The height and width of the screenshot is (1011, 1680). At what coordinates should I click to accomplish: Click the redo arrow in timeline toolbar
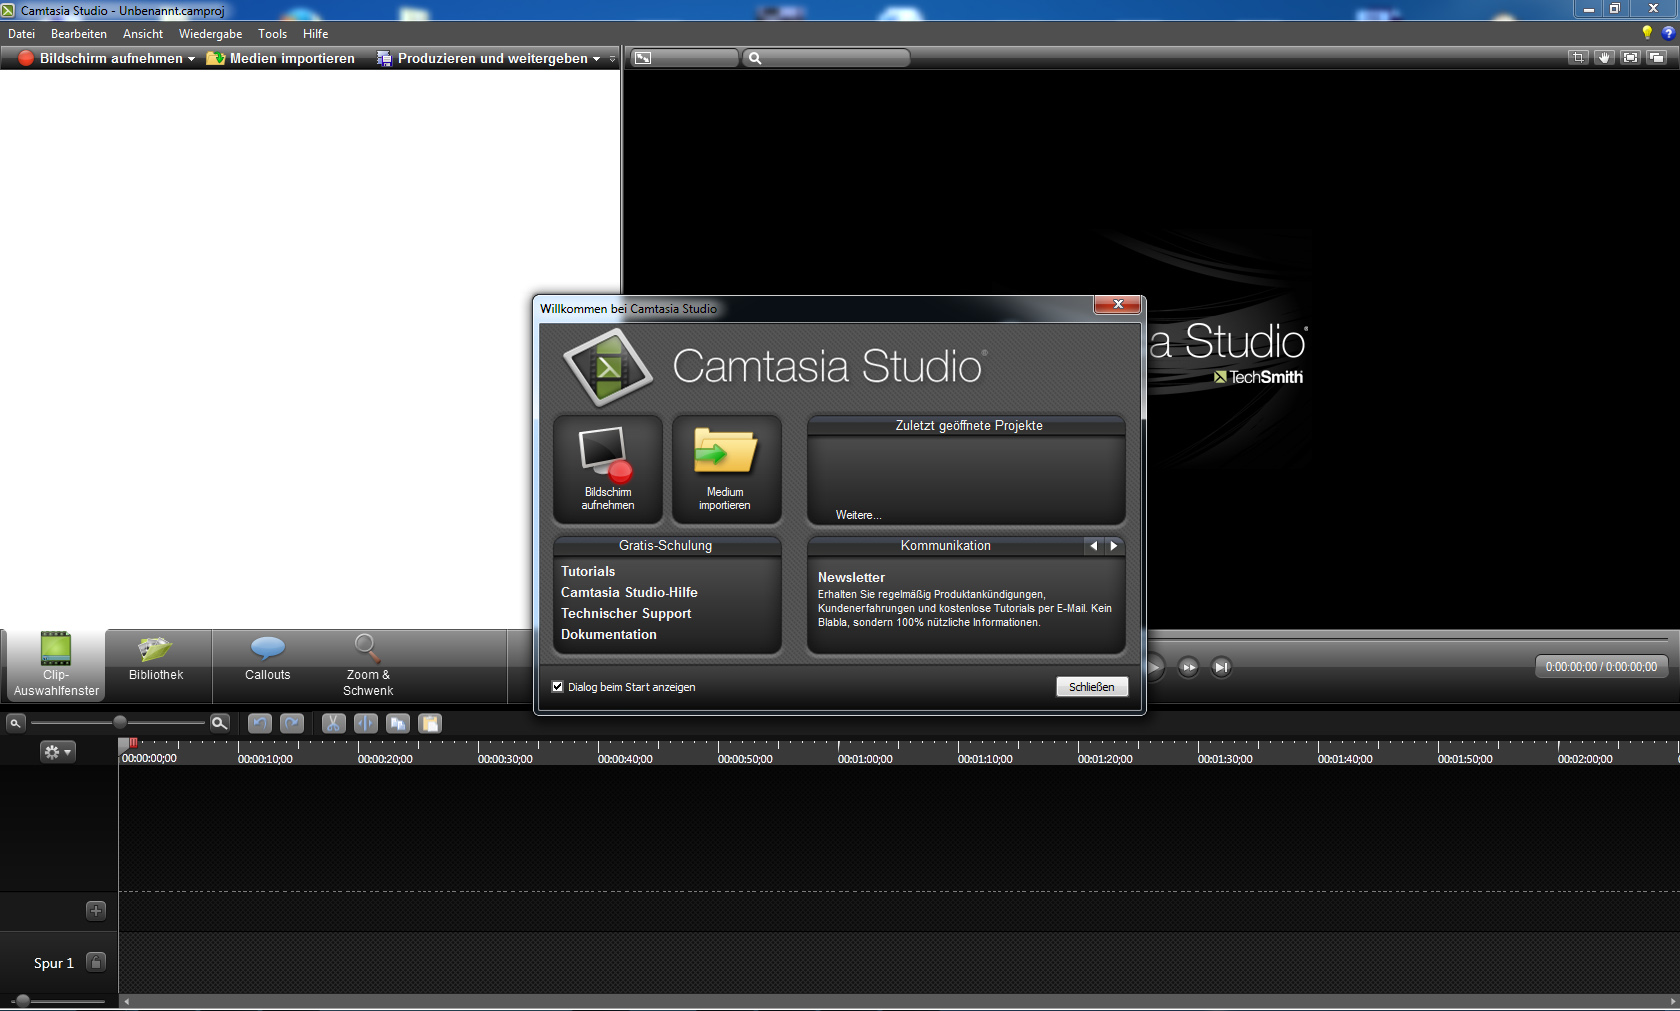point(292,723)
